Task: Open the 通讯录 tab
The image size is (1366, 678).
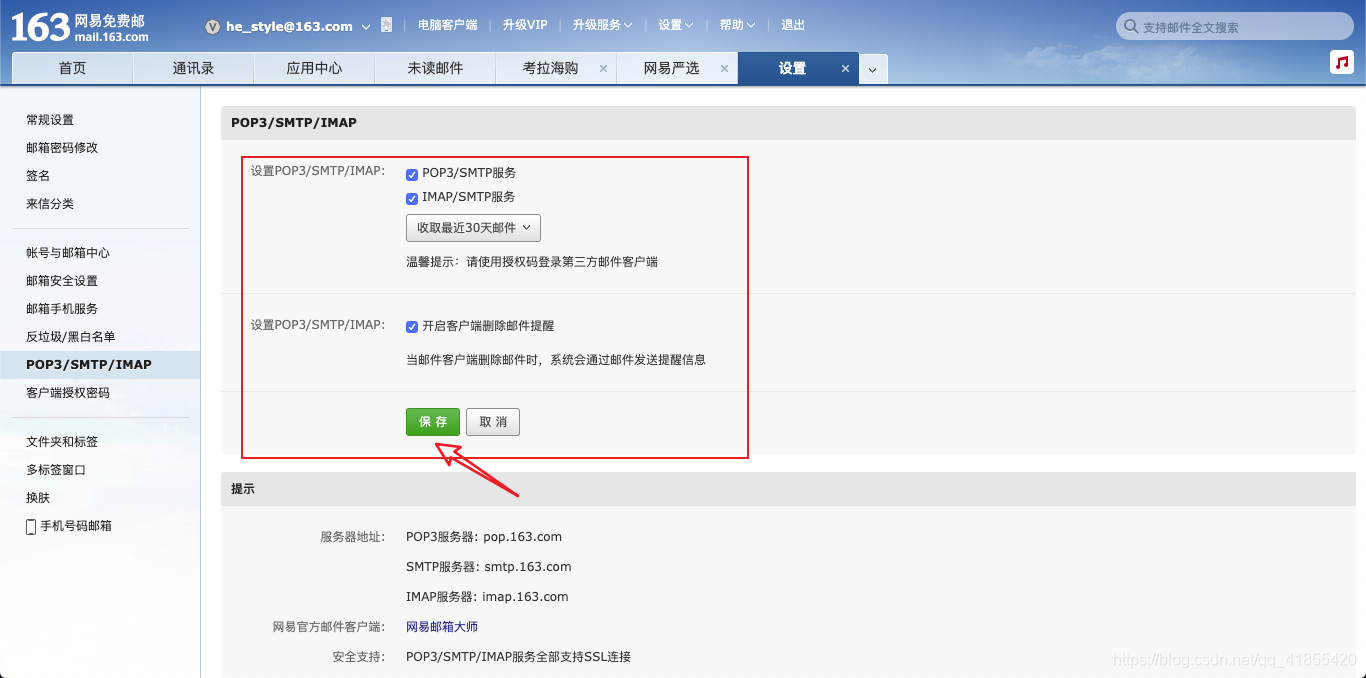Action: coord(192,68)
